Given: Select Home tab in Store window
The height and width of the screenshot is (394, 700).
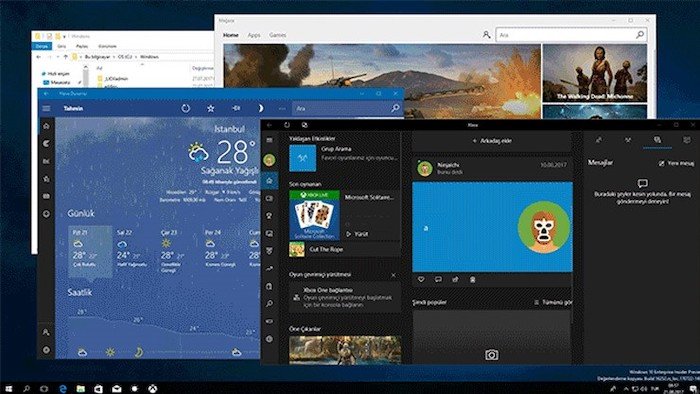Looking at the screenshot, I should [231, 35].
